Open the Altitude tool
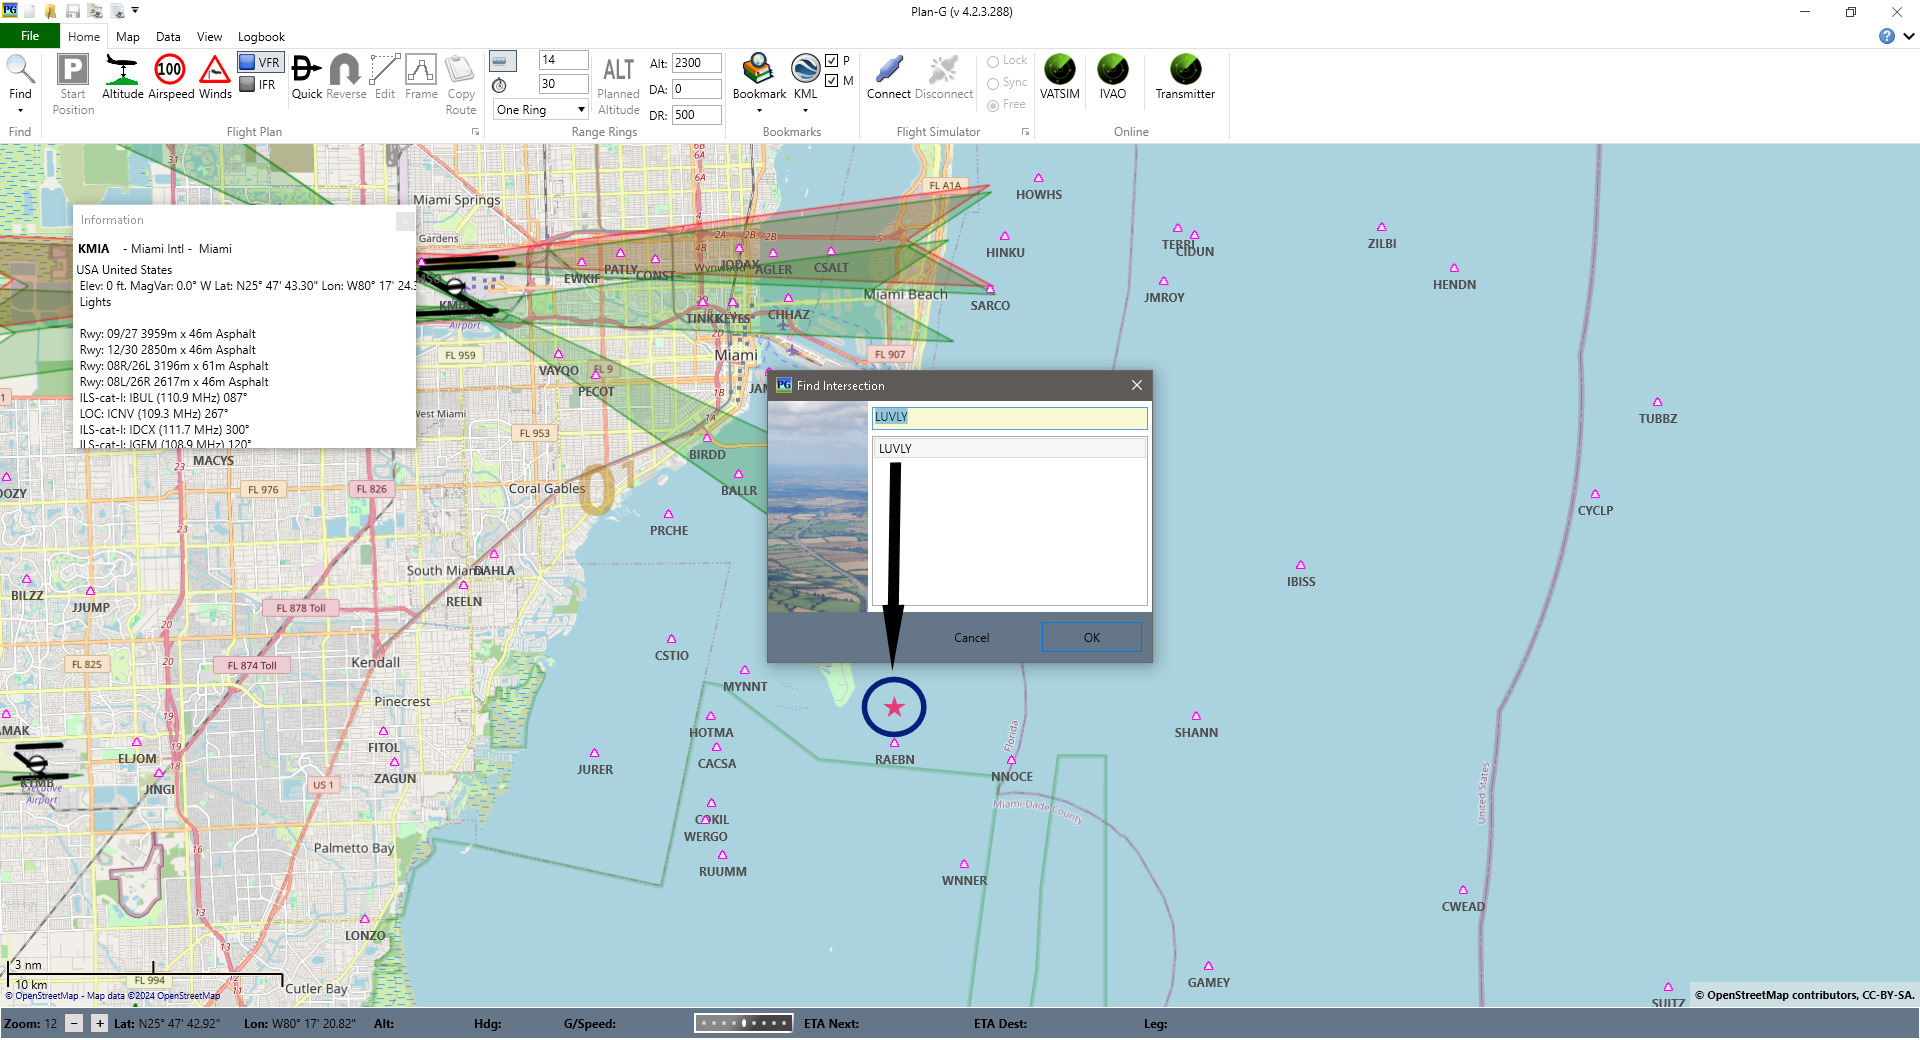 pos(122,69)
